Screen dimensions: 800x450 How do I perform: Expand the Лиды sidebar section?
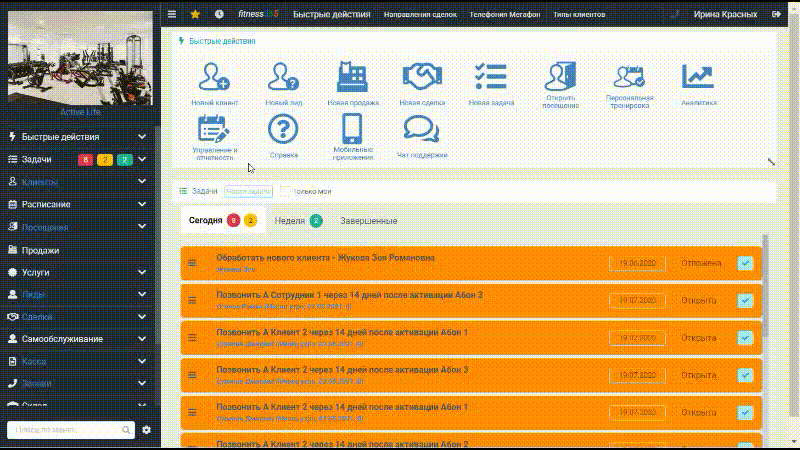(142, 294)
